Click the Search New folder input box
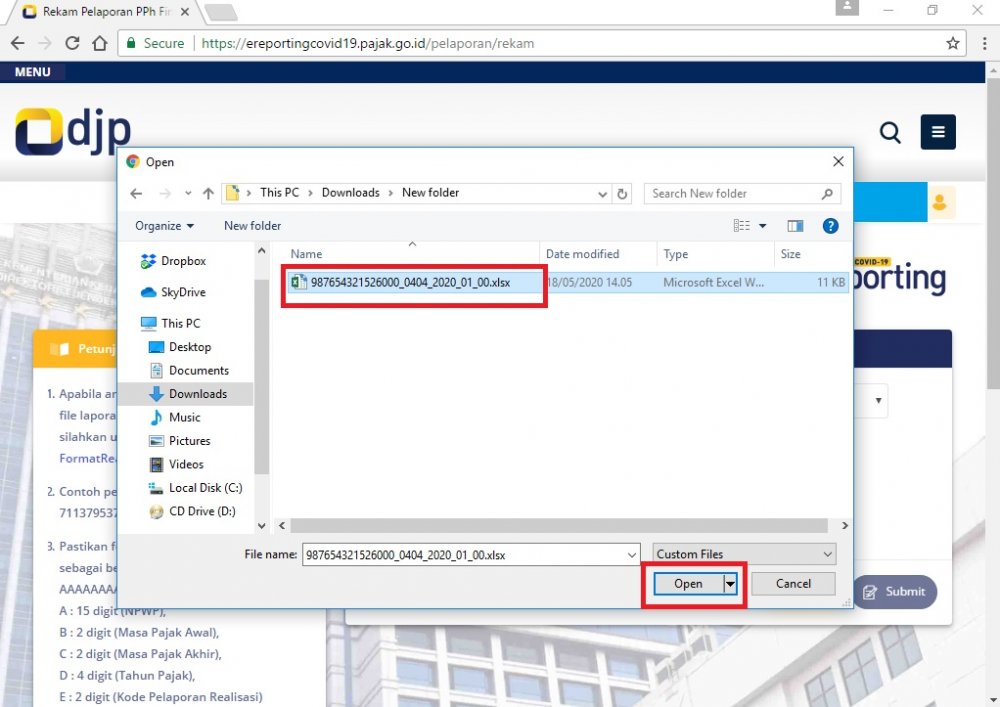The image size is (1000, 707). click(733, 193)
